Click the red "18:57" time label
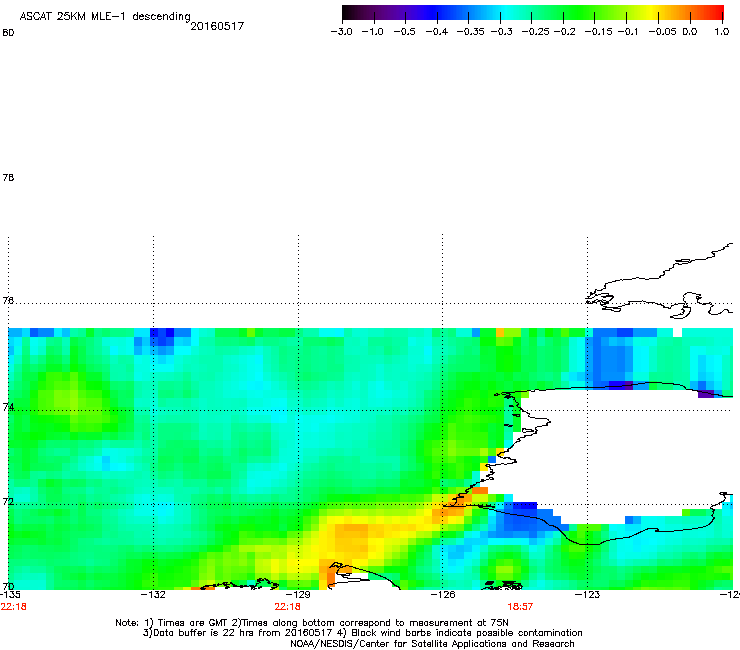This screenshot has width=740, height=650. click(x=520, y=607)
